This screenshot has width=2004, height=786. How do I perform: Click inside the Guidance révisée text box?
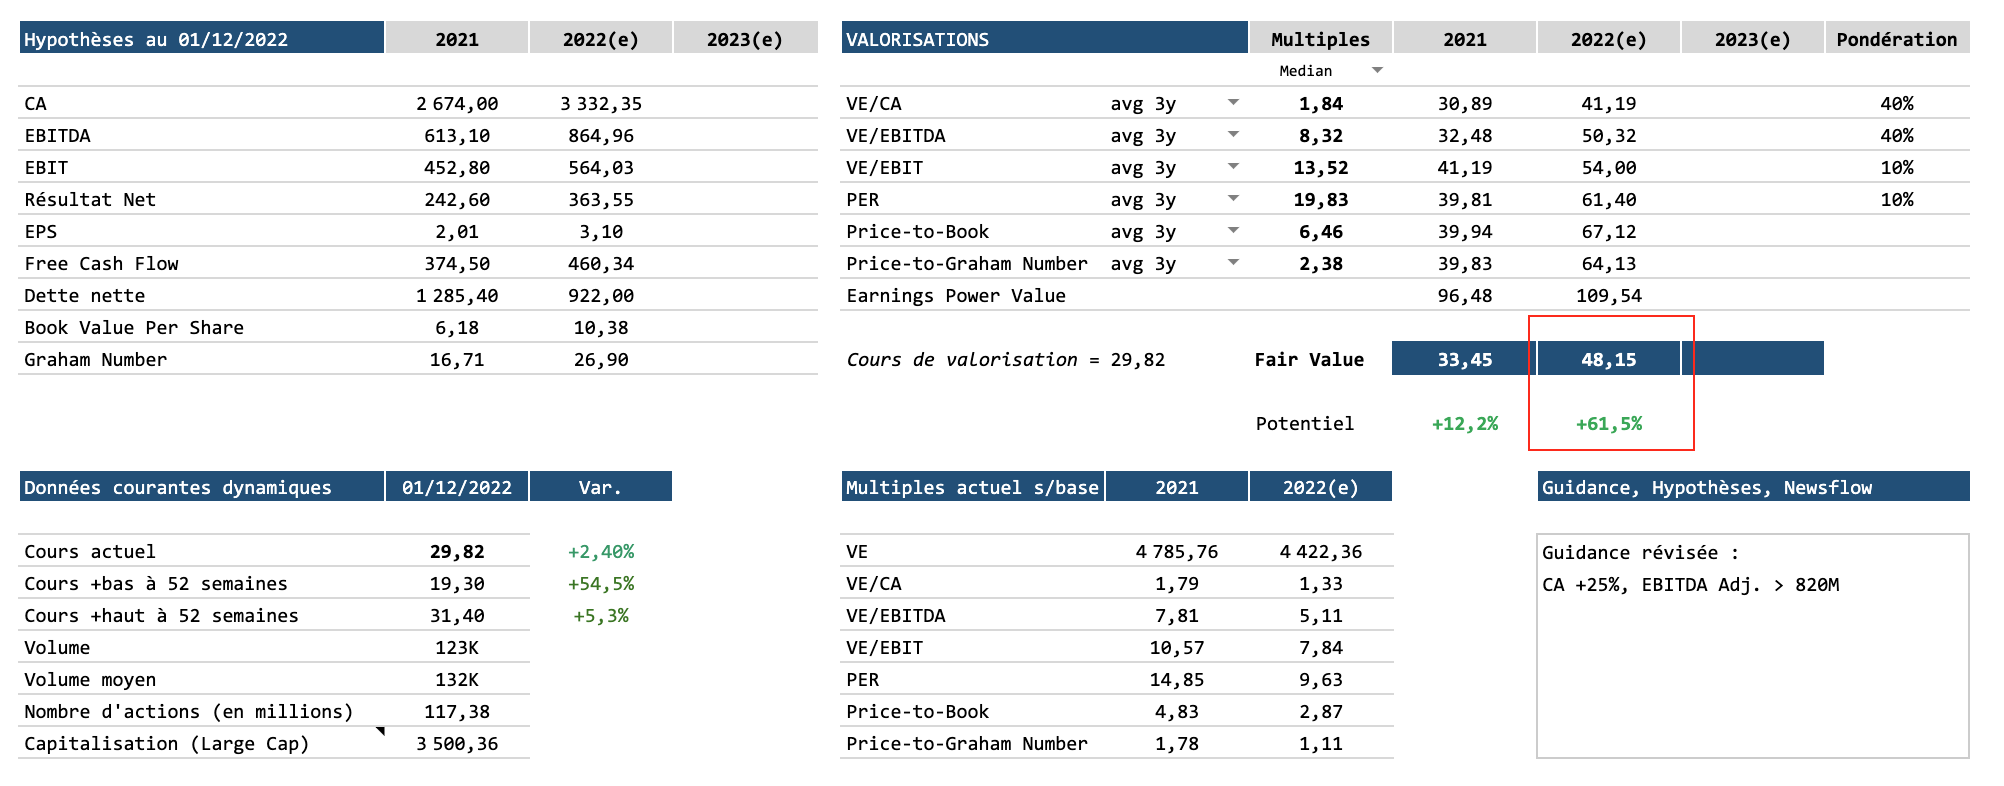pyautogui.click(x=1752, y=660)
